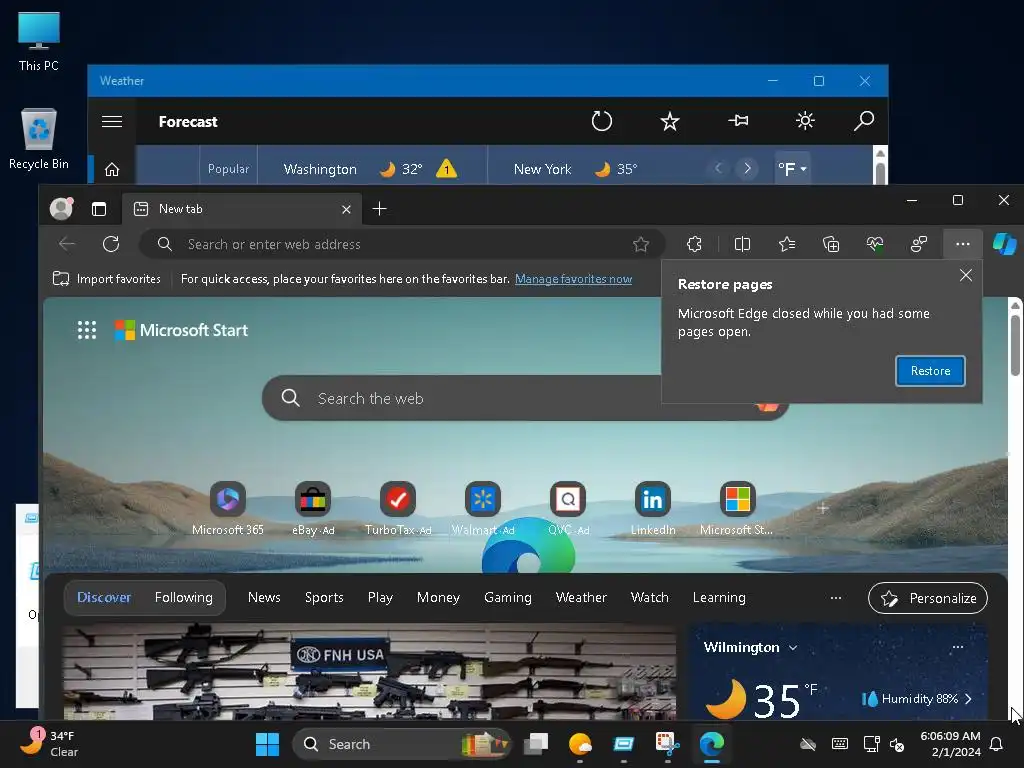Open the Sports category
This screenshot has width=1024, height=768.
click(x=324, y=598)
